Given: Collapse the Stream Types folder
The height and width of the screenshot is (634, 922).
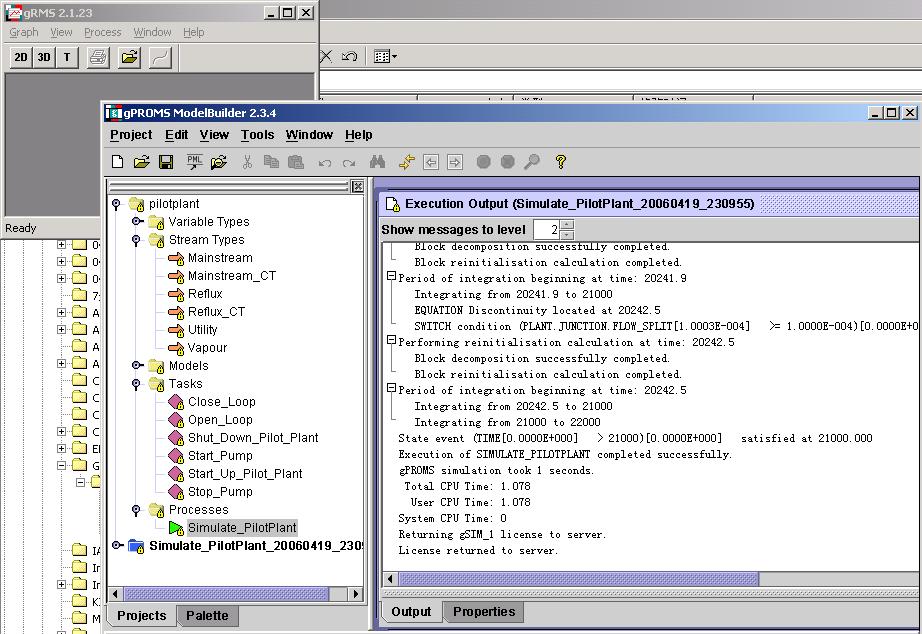Looking at the screenshot, I should point(136,240).
